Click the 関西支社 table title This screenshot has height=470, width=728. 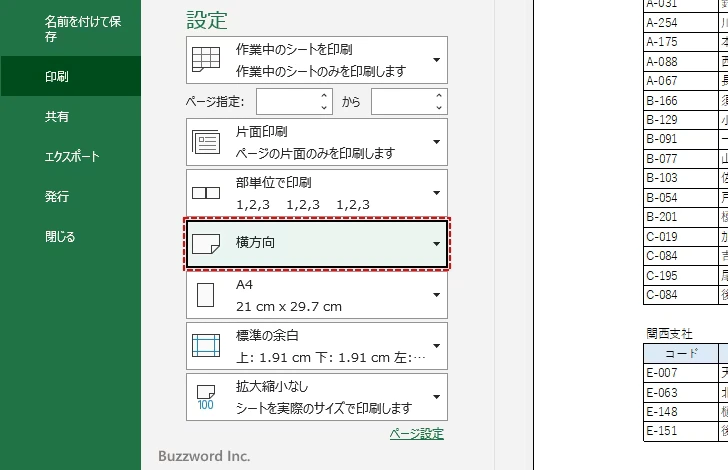(x=669, y=333)
